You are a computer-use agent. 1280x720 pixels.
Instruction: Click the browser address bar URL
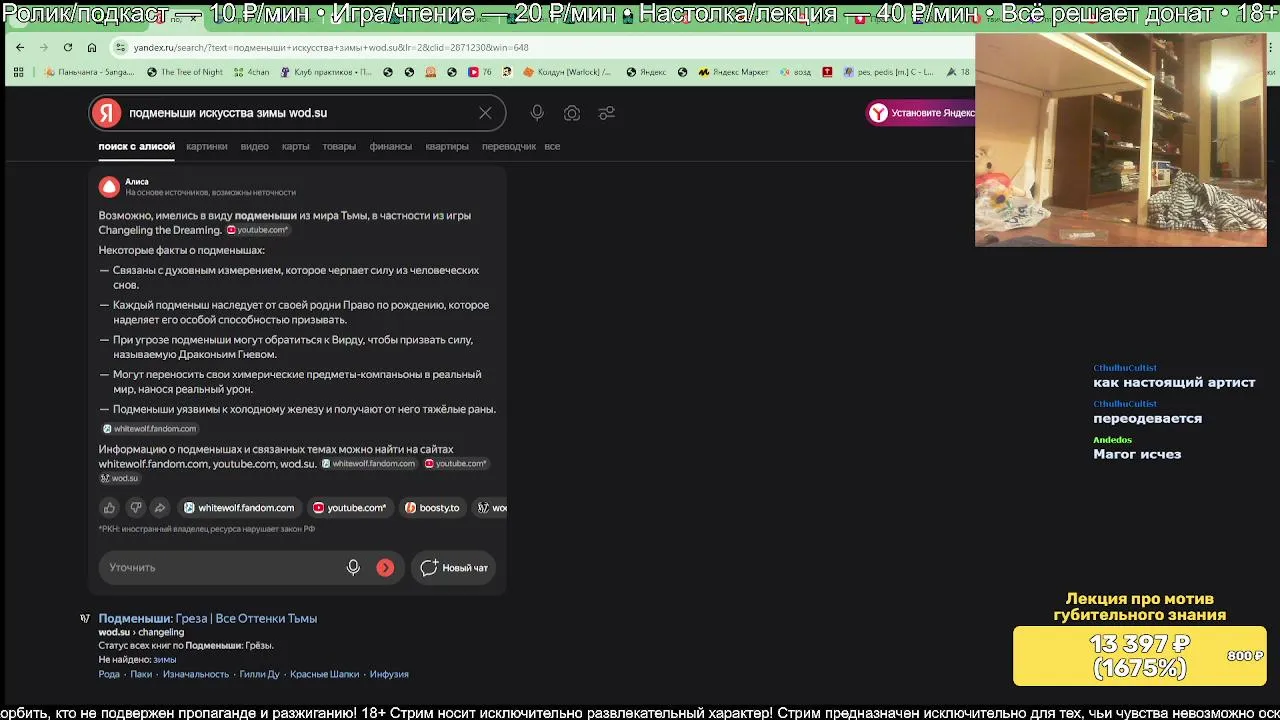pyautogui.click(x=331, y=47)
